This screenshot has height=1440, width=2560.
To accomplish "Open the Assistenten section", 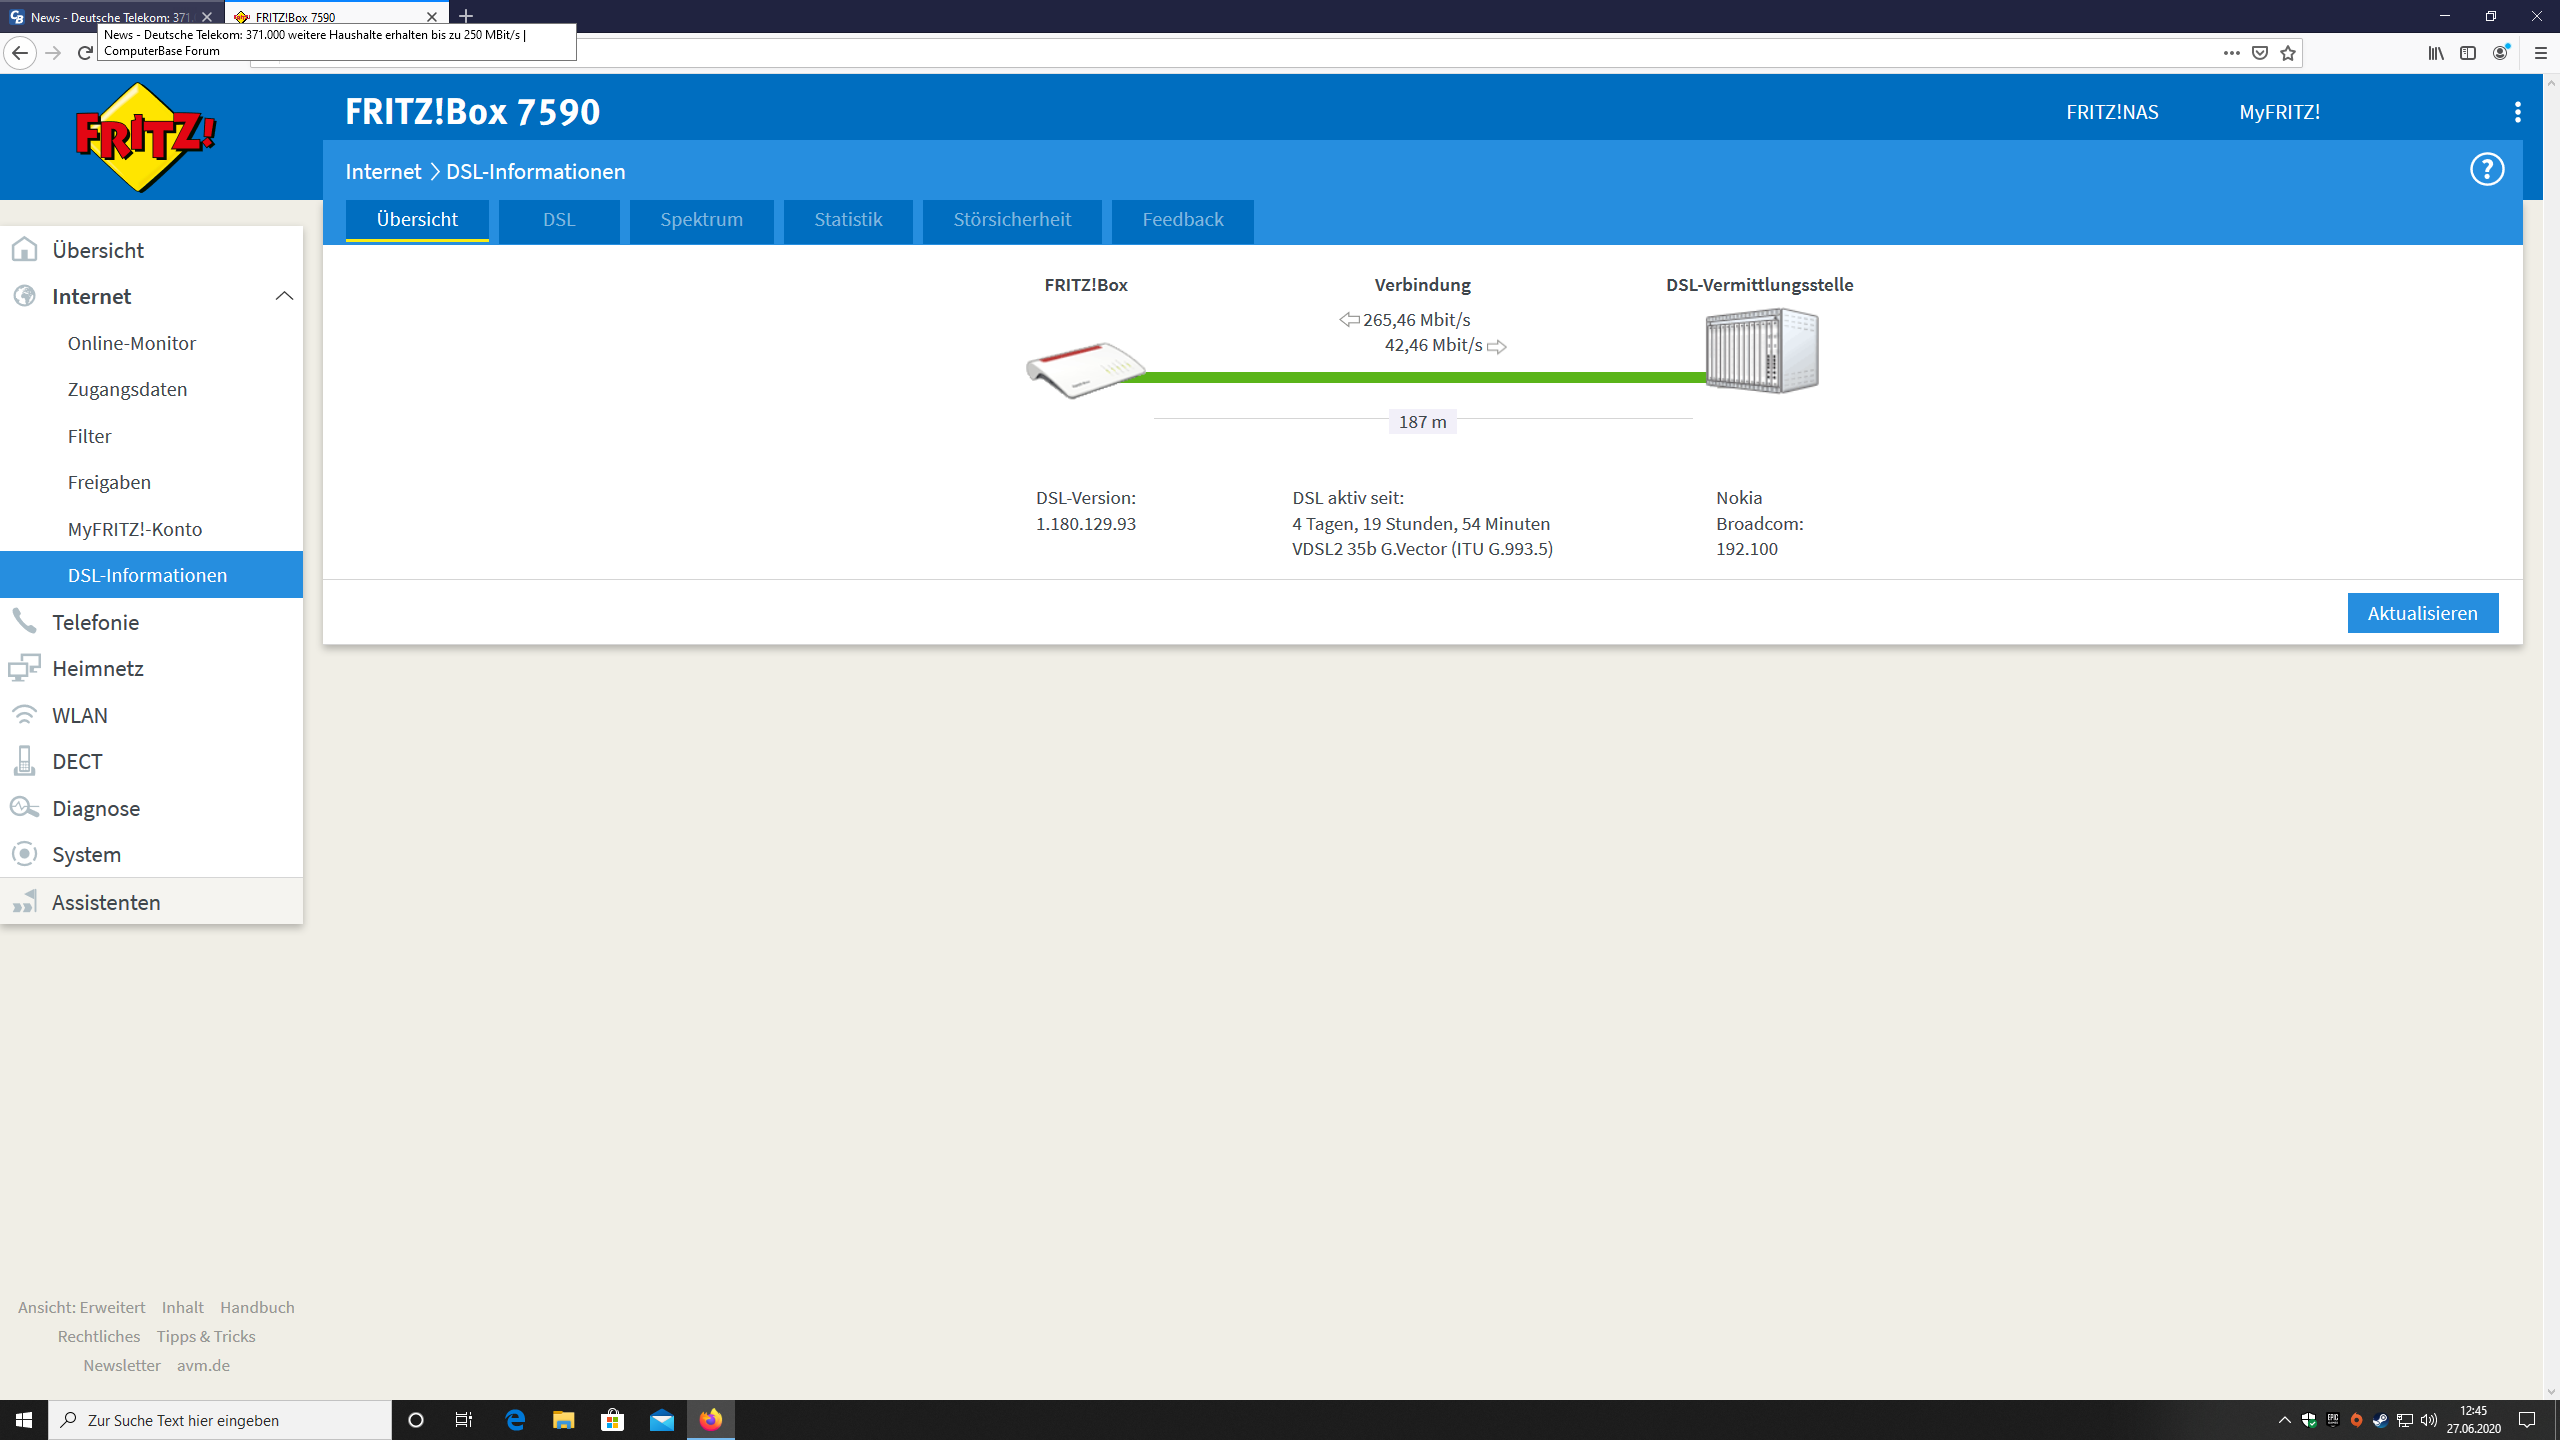I will (106, 901).
